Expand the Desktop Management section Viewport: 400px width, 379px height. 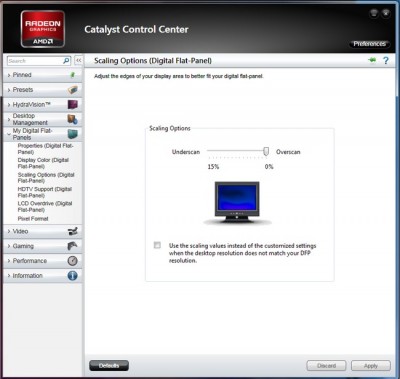42,119
